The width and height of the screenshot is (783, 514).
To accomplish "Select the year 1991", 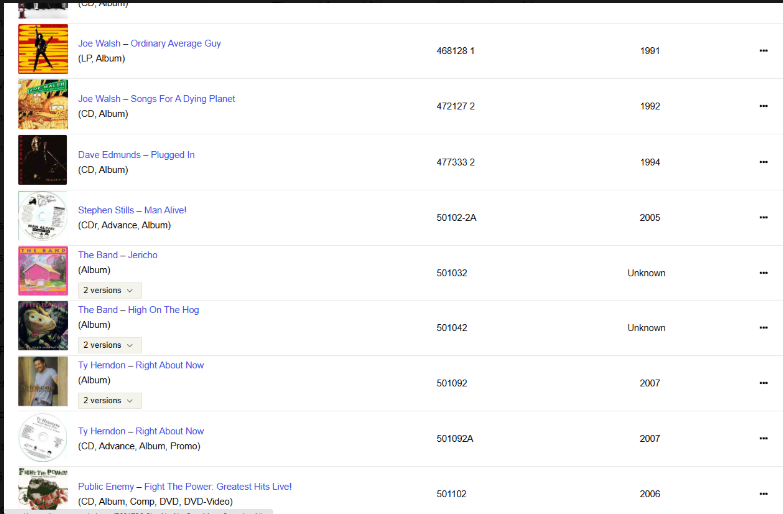I will coord(650,50).
